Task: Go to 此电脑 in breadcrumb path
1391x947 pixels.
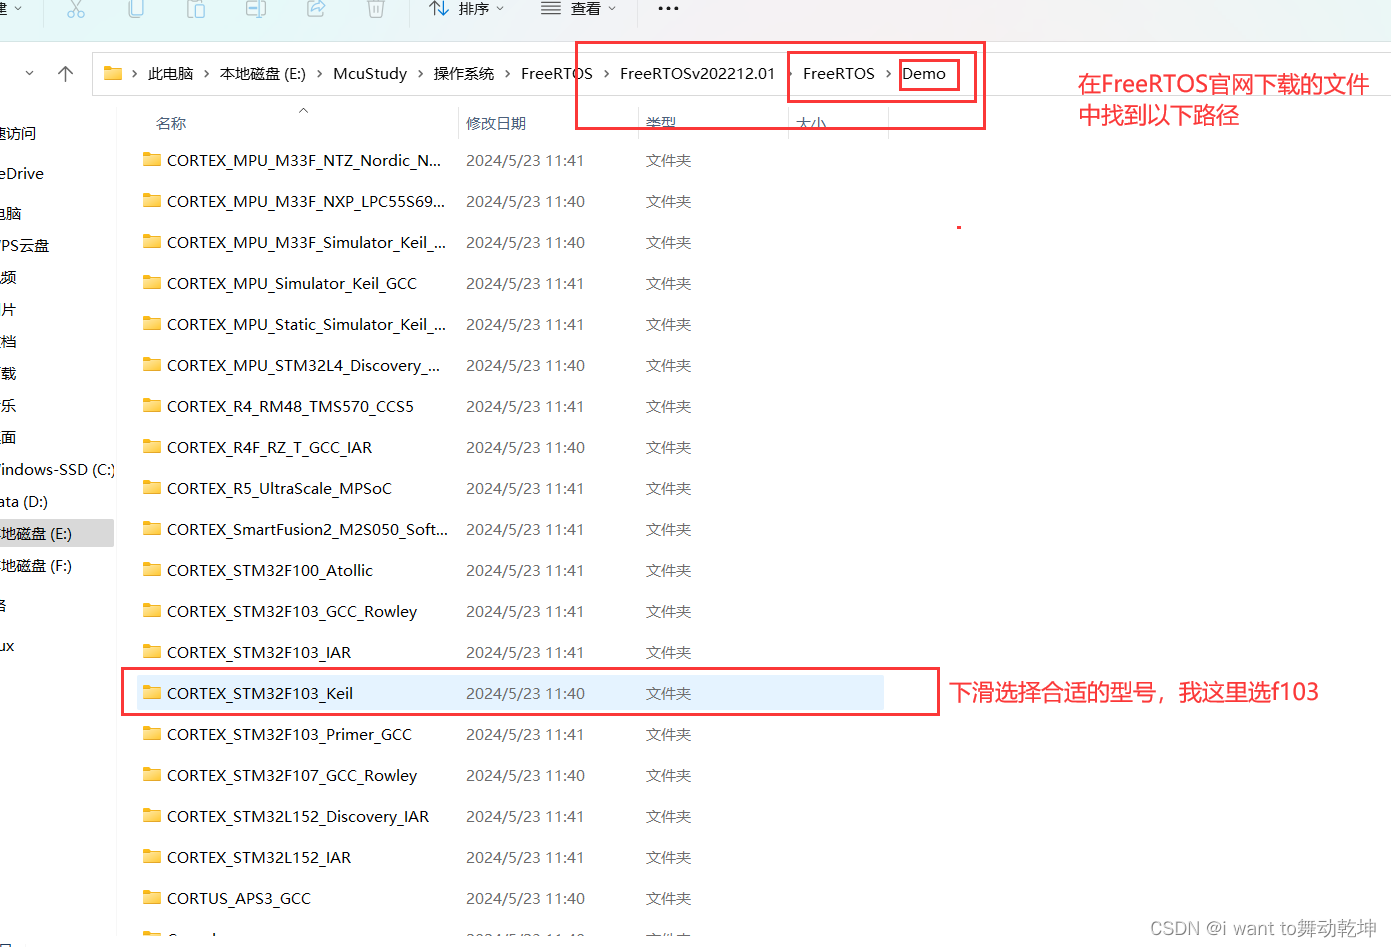Action: point(170,74)
